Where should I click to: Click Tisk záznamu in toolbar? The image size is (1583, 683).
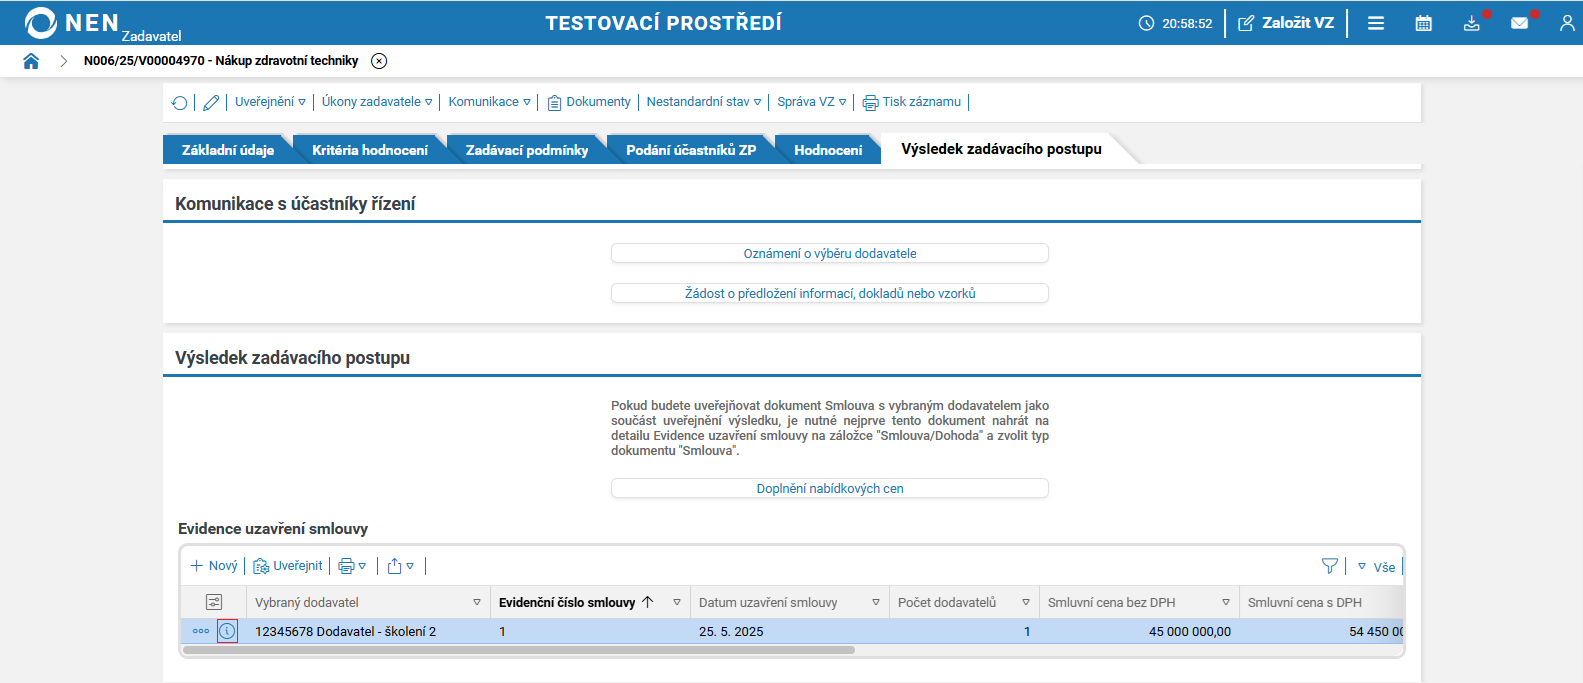click(912, 102)
